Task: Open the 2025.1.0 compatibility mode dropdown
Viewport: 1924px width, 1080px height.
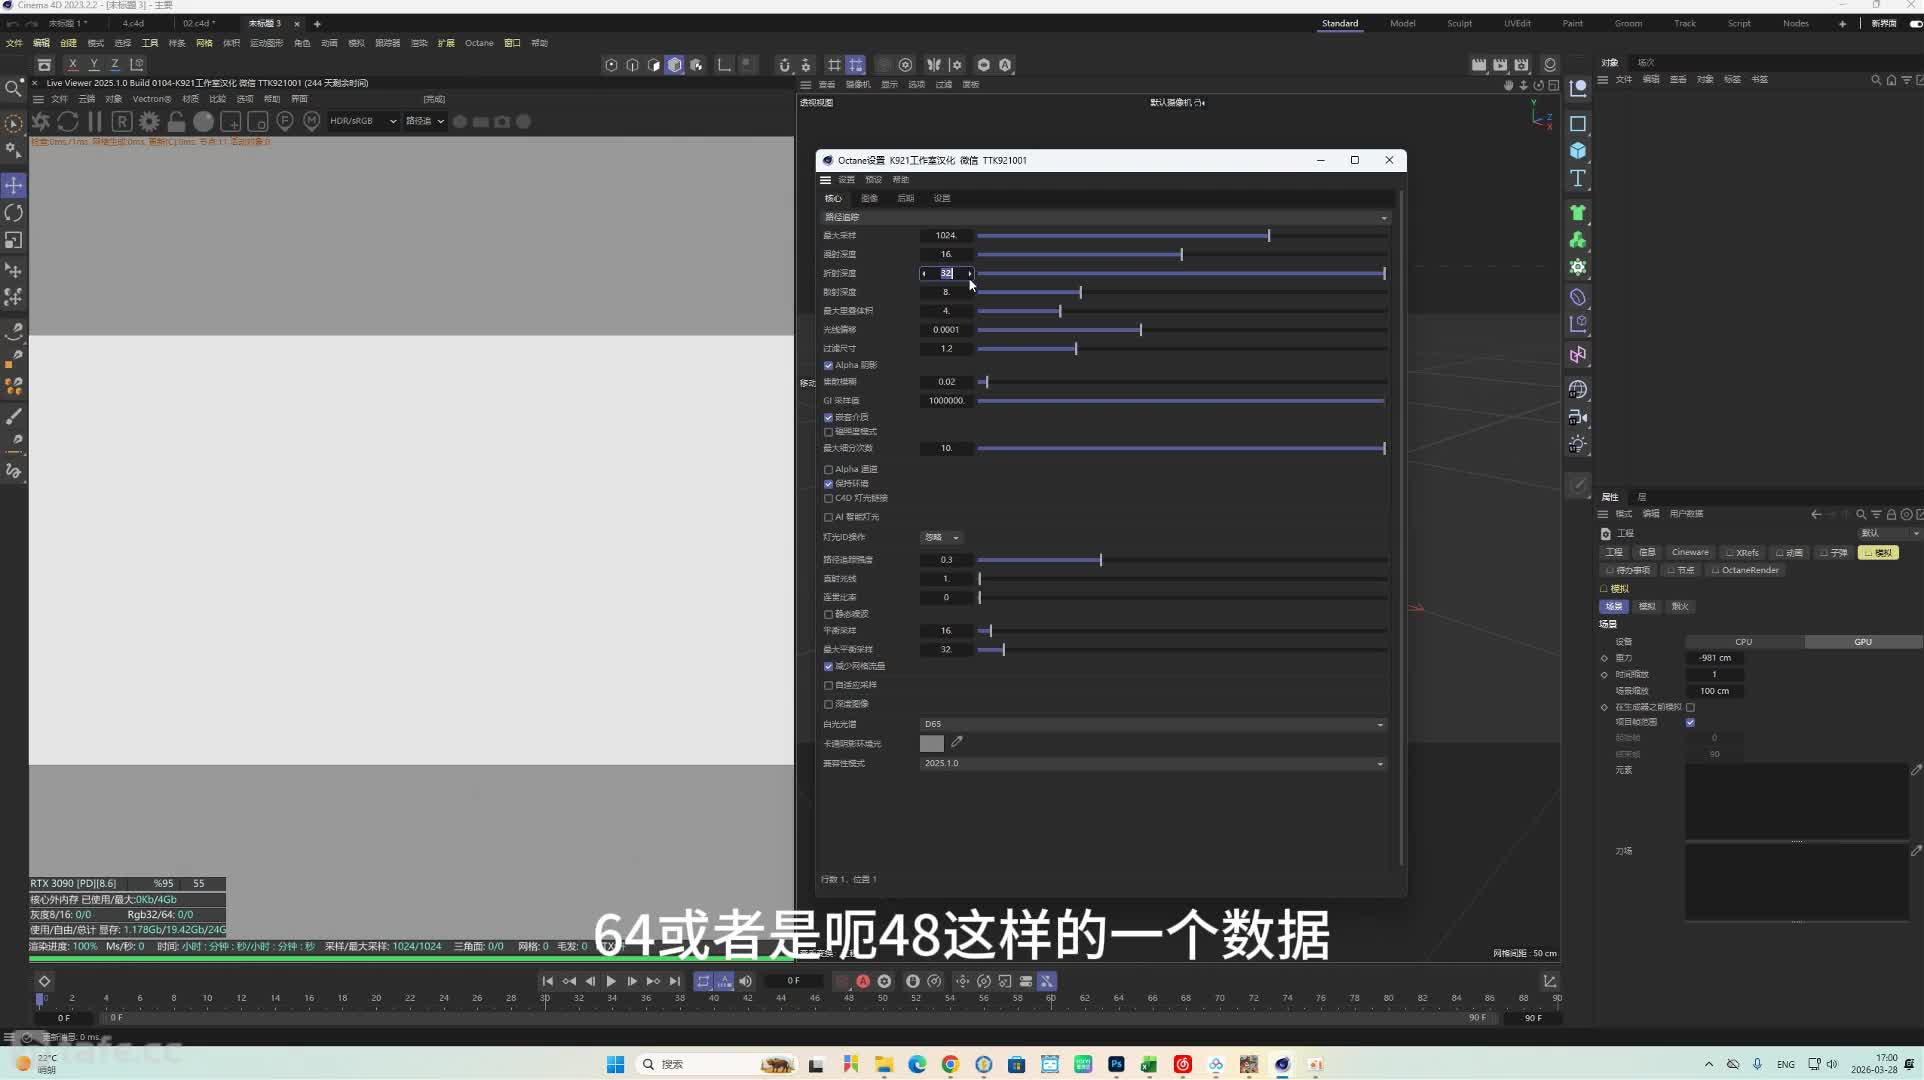Action: pyautogui.click(x=1153, y=763)
